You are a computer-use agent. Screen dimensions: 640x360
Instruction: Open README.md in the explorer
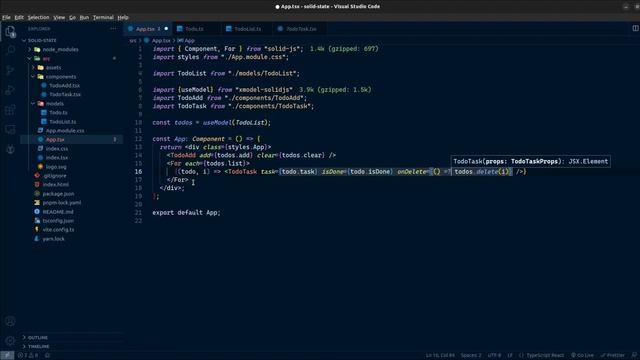tap(58, 212)
